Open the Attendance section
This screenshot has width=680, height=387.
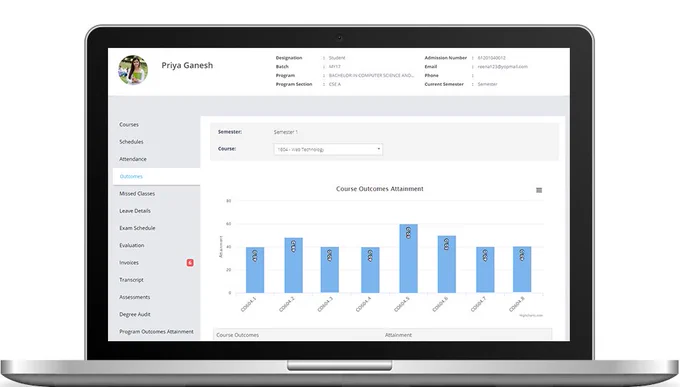click(x=133, y=159)
